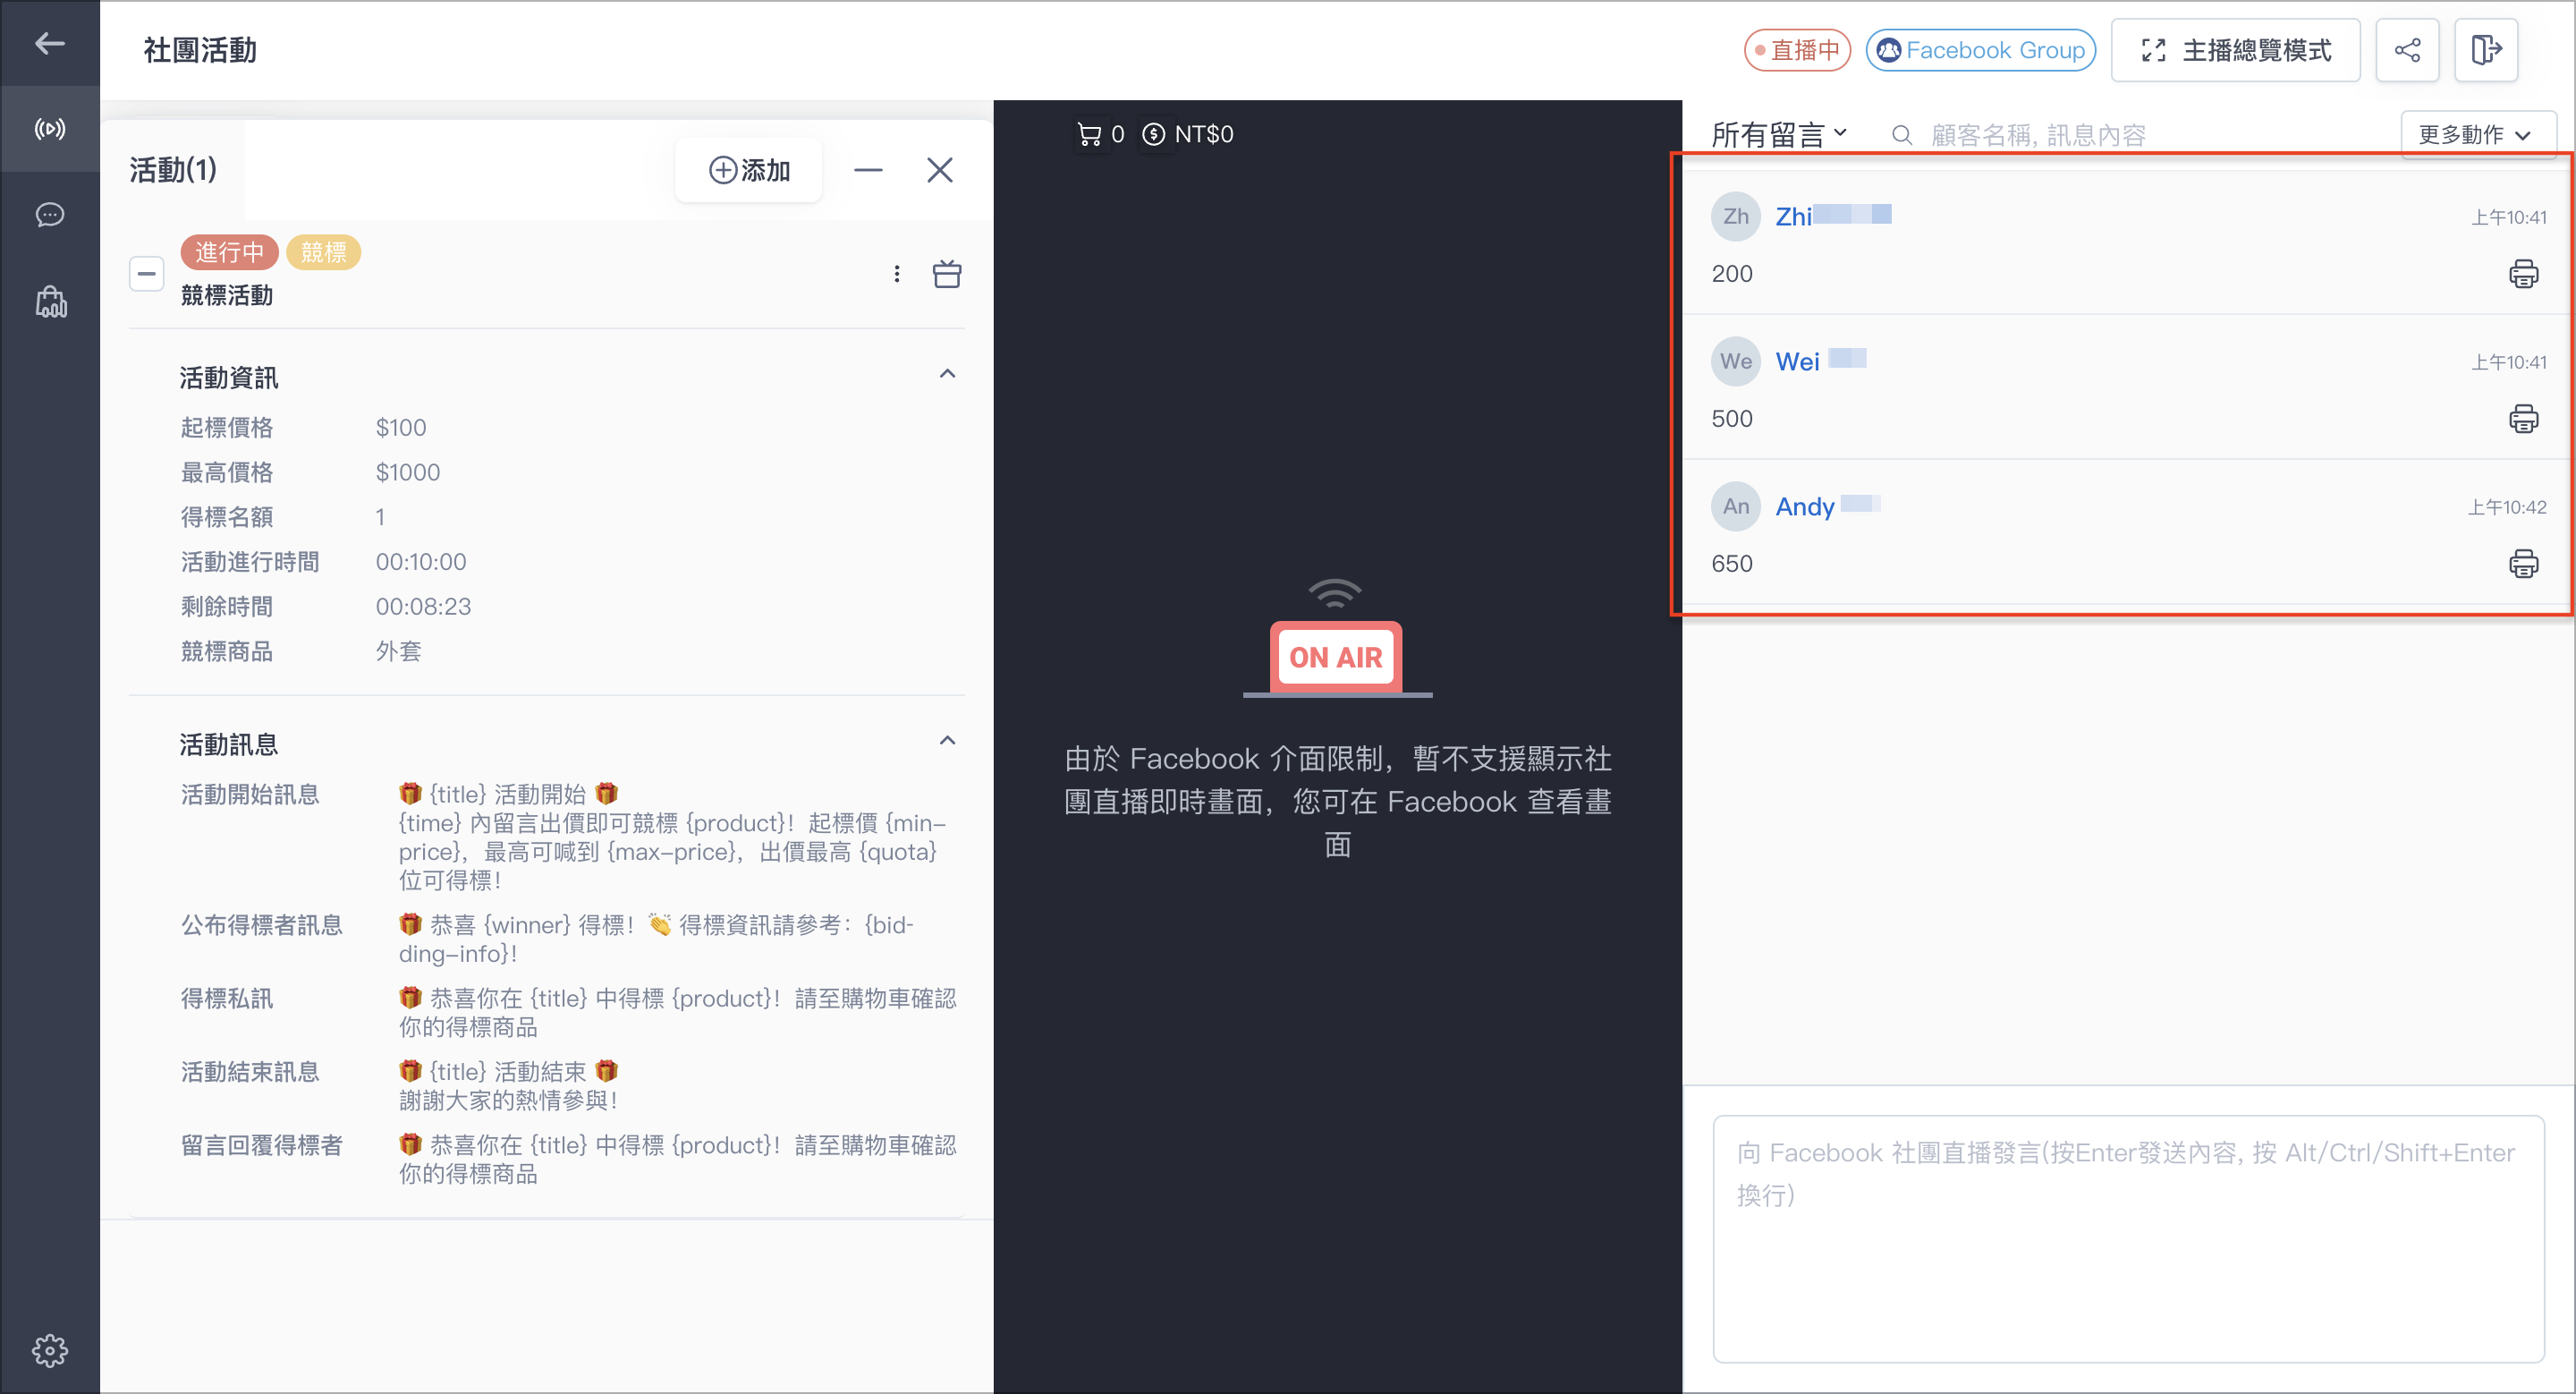Click the 最高價格 value $1000
The height and width of the screenshot is (1394, 2576).
[408, 472]
